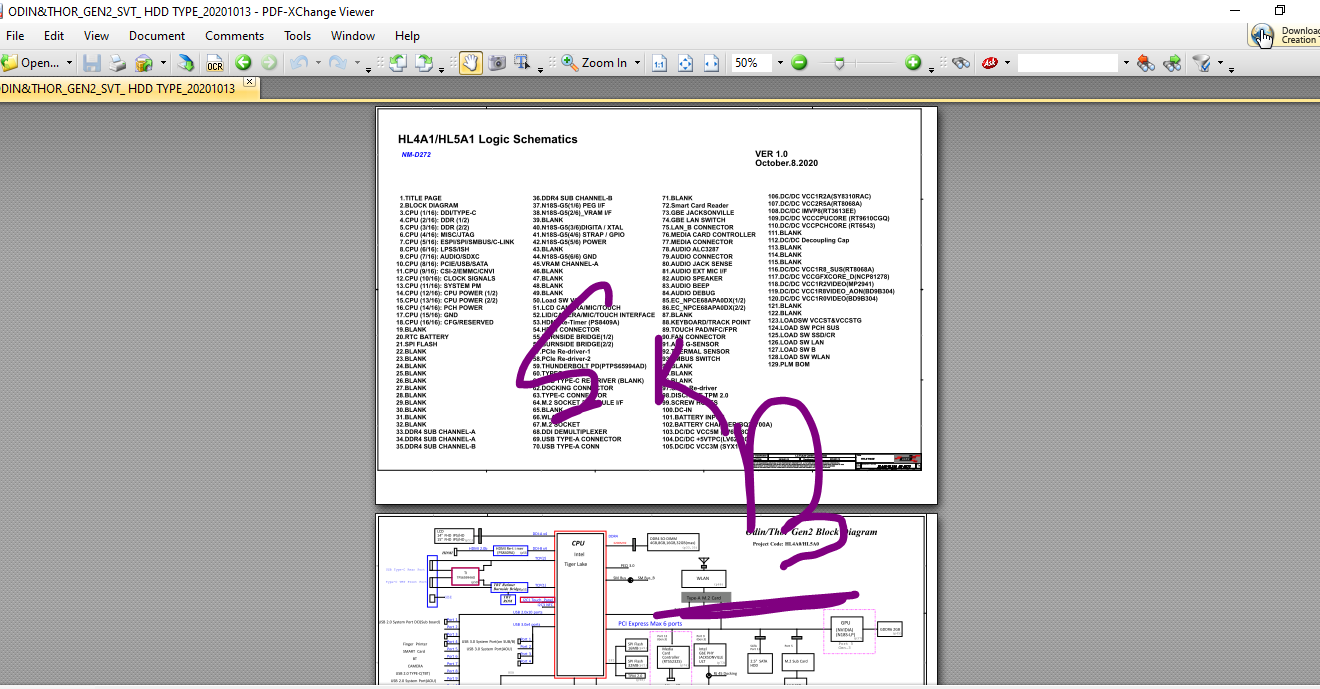
Task: Expand the Open button dropdown arrow
Action: pos(69,63)
